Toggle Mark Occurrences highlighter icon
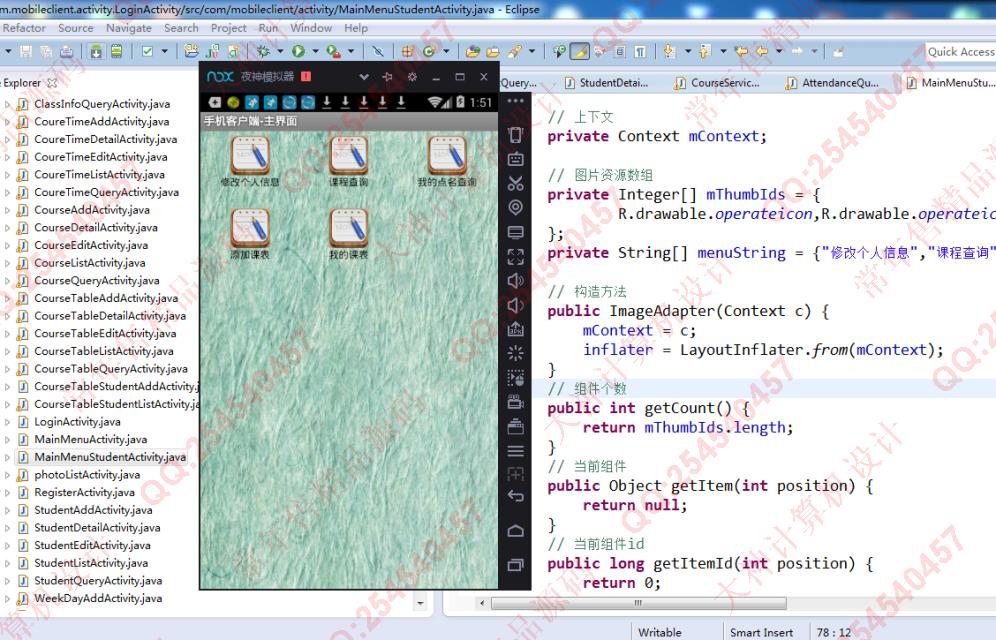996x640 pixels. (x=579, y=51)
